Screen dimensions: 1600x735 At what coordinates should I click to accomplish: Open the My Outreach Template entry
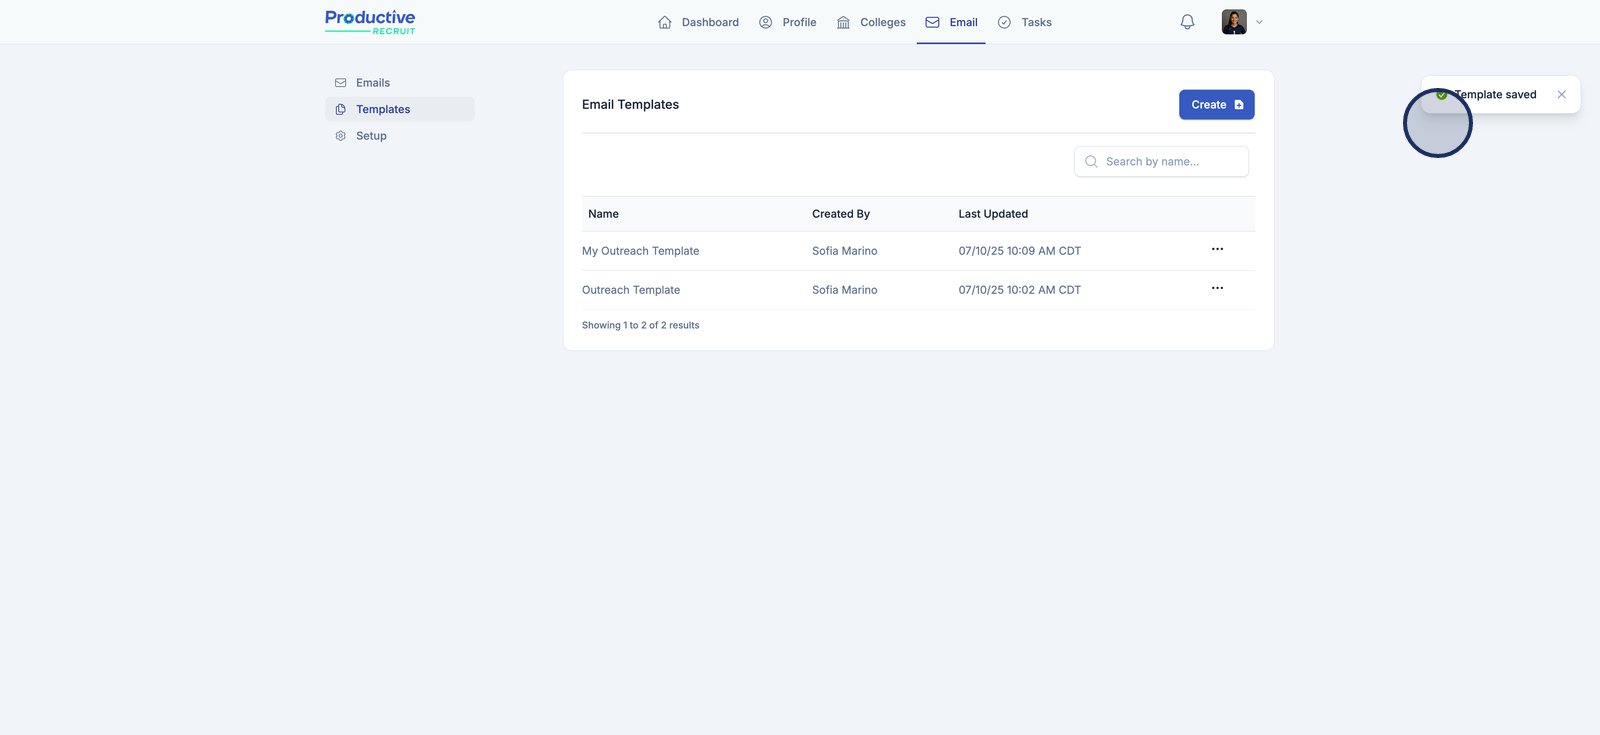point(640,251)
